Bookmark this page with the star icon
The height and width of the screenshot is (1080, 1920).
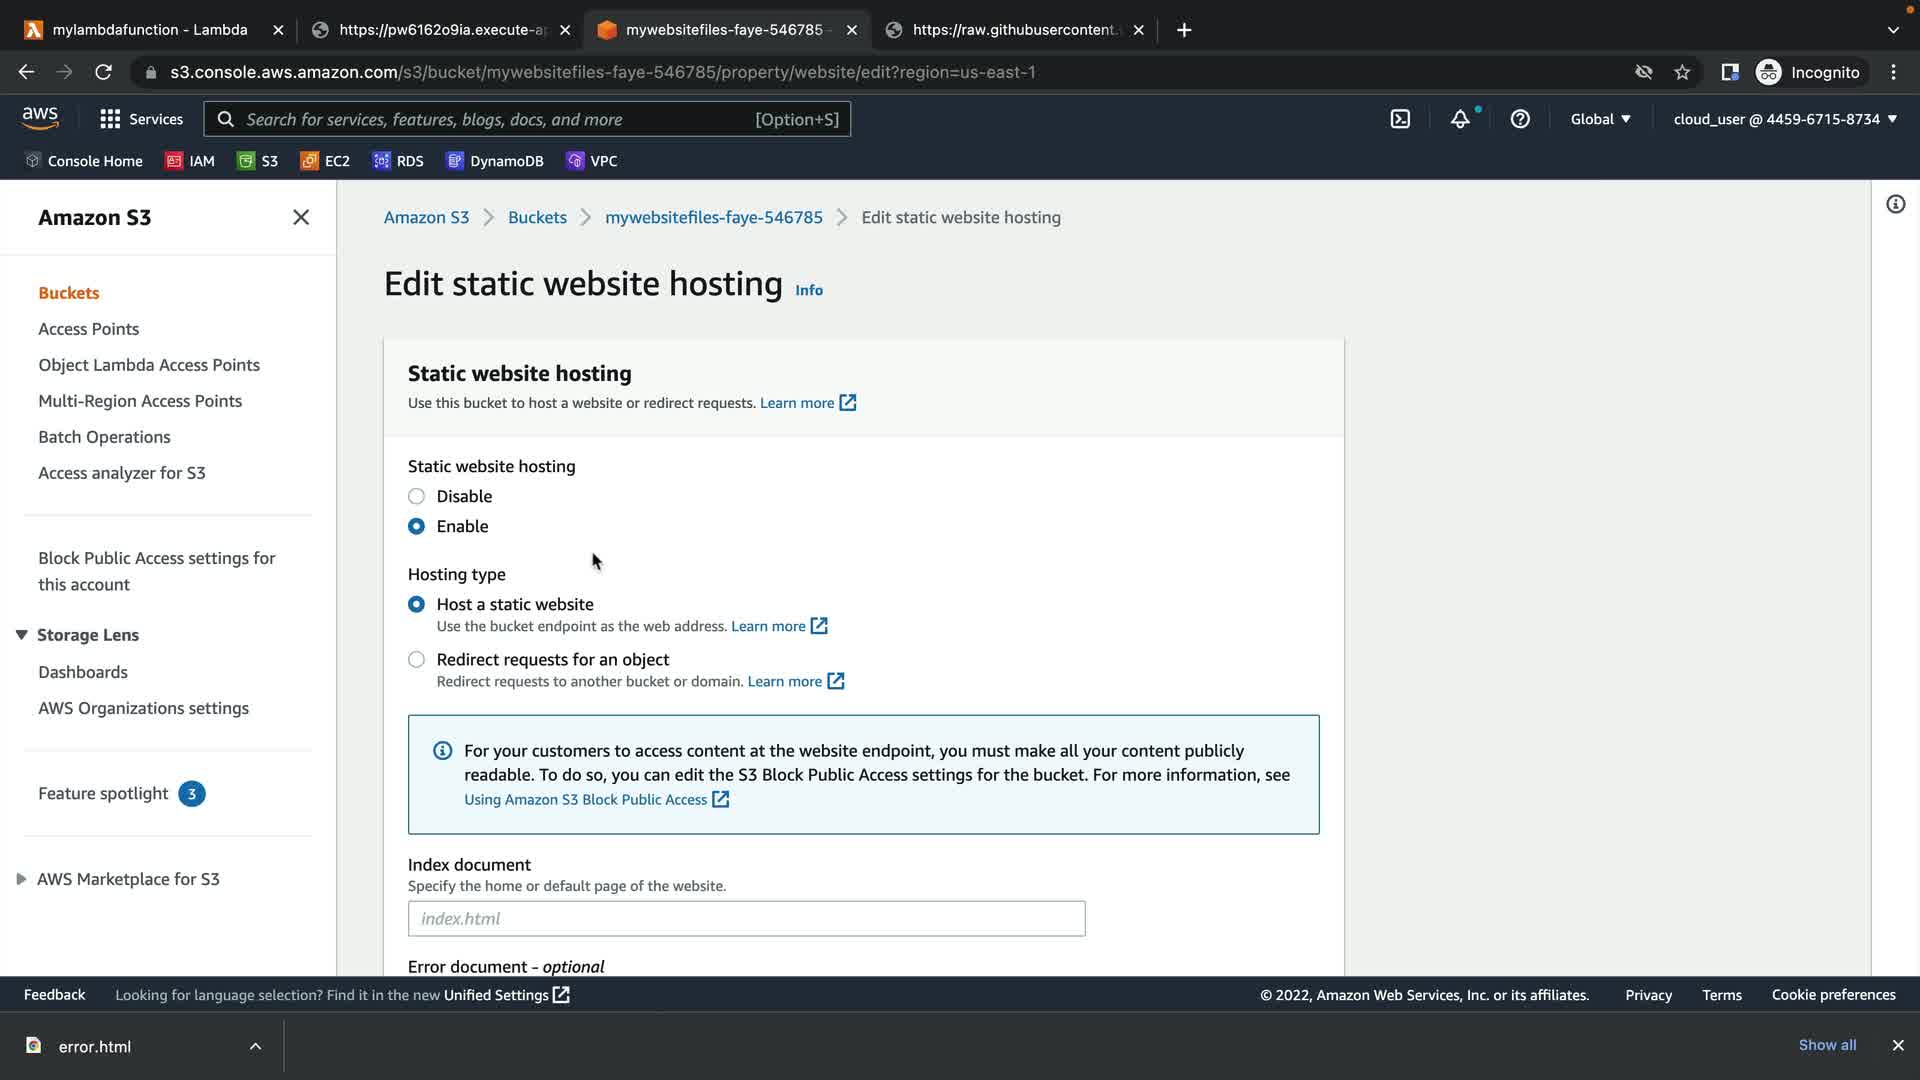pos(1682,72)
